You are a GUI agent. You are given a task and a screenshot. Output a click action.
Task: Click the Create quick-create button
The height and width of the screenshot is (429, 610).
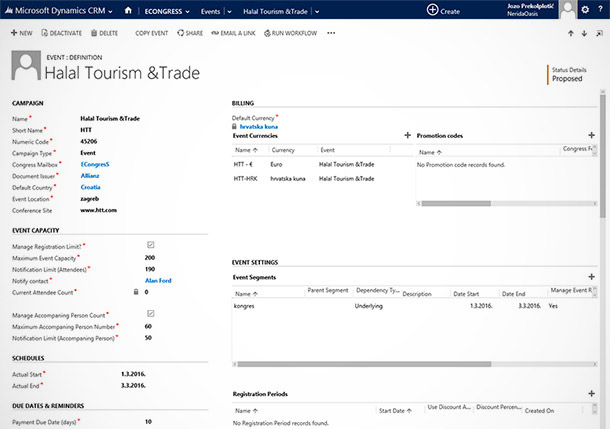(443, 11)
